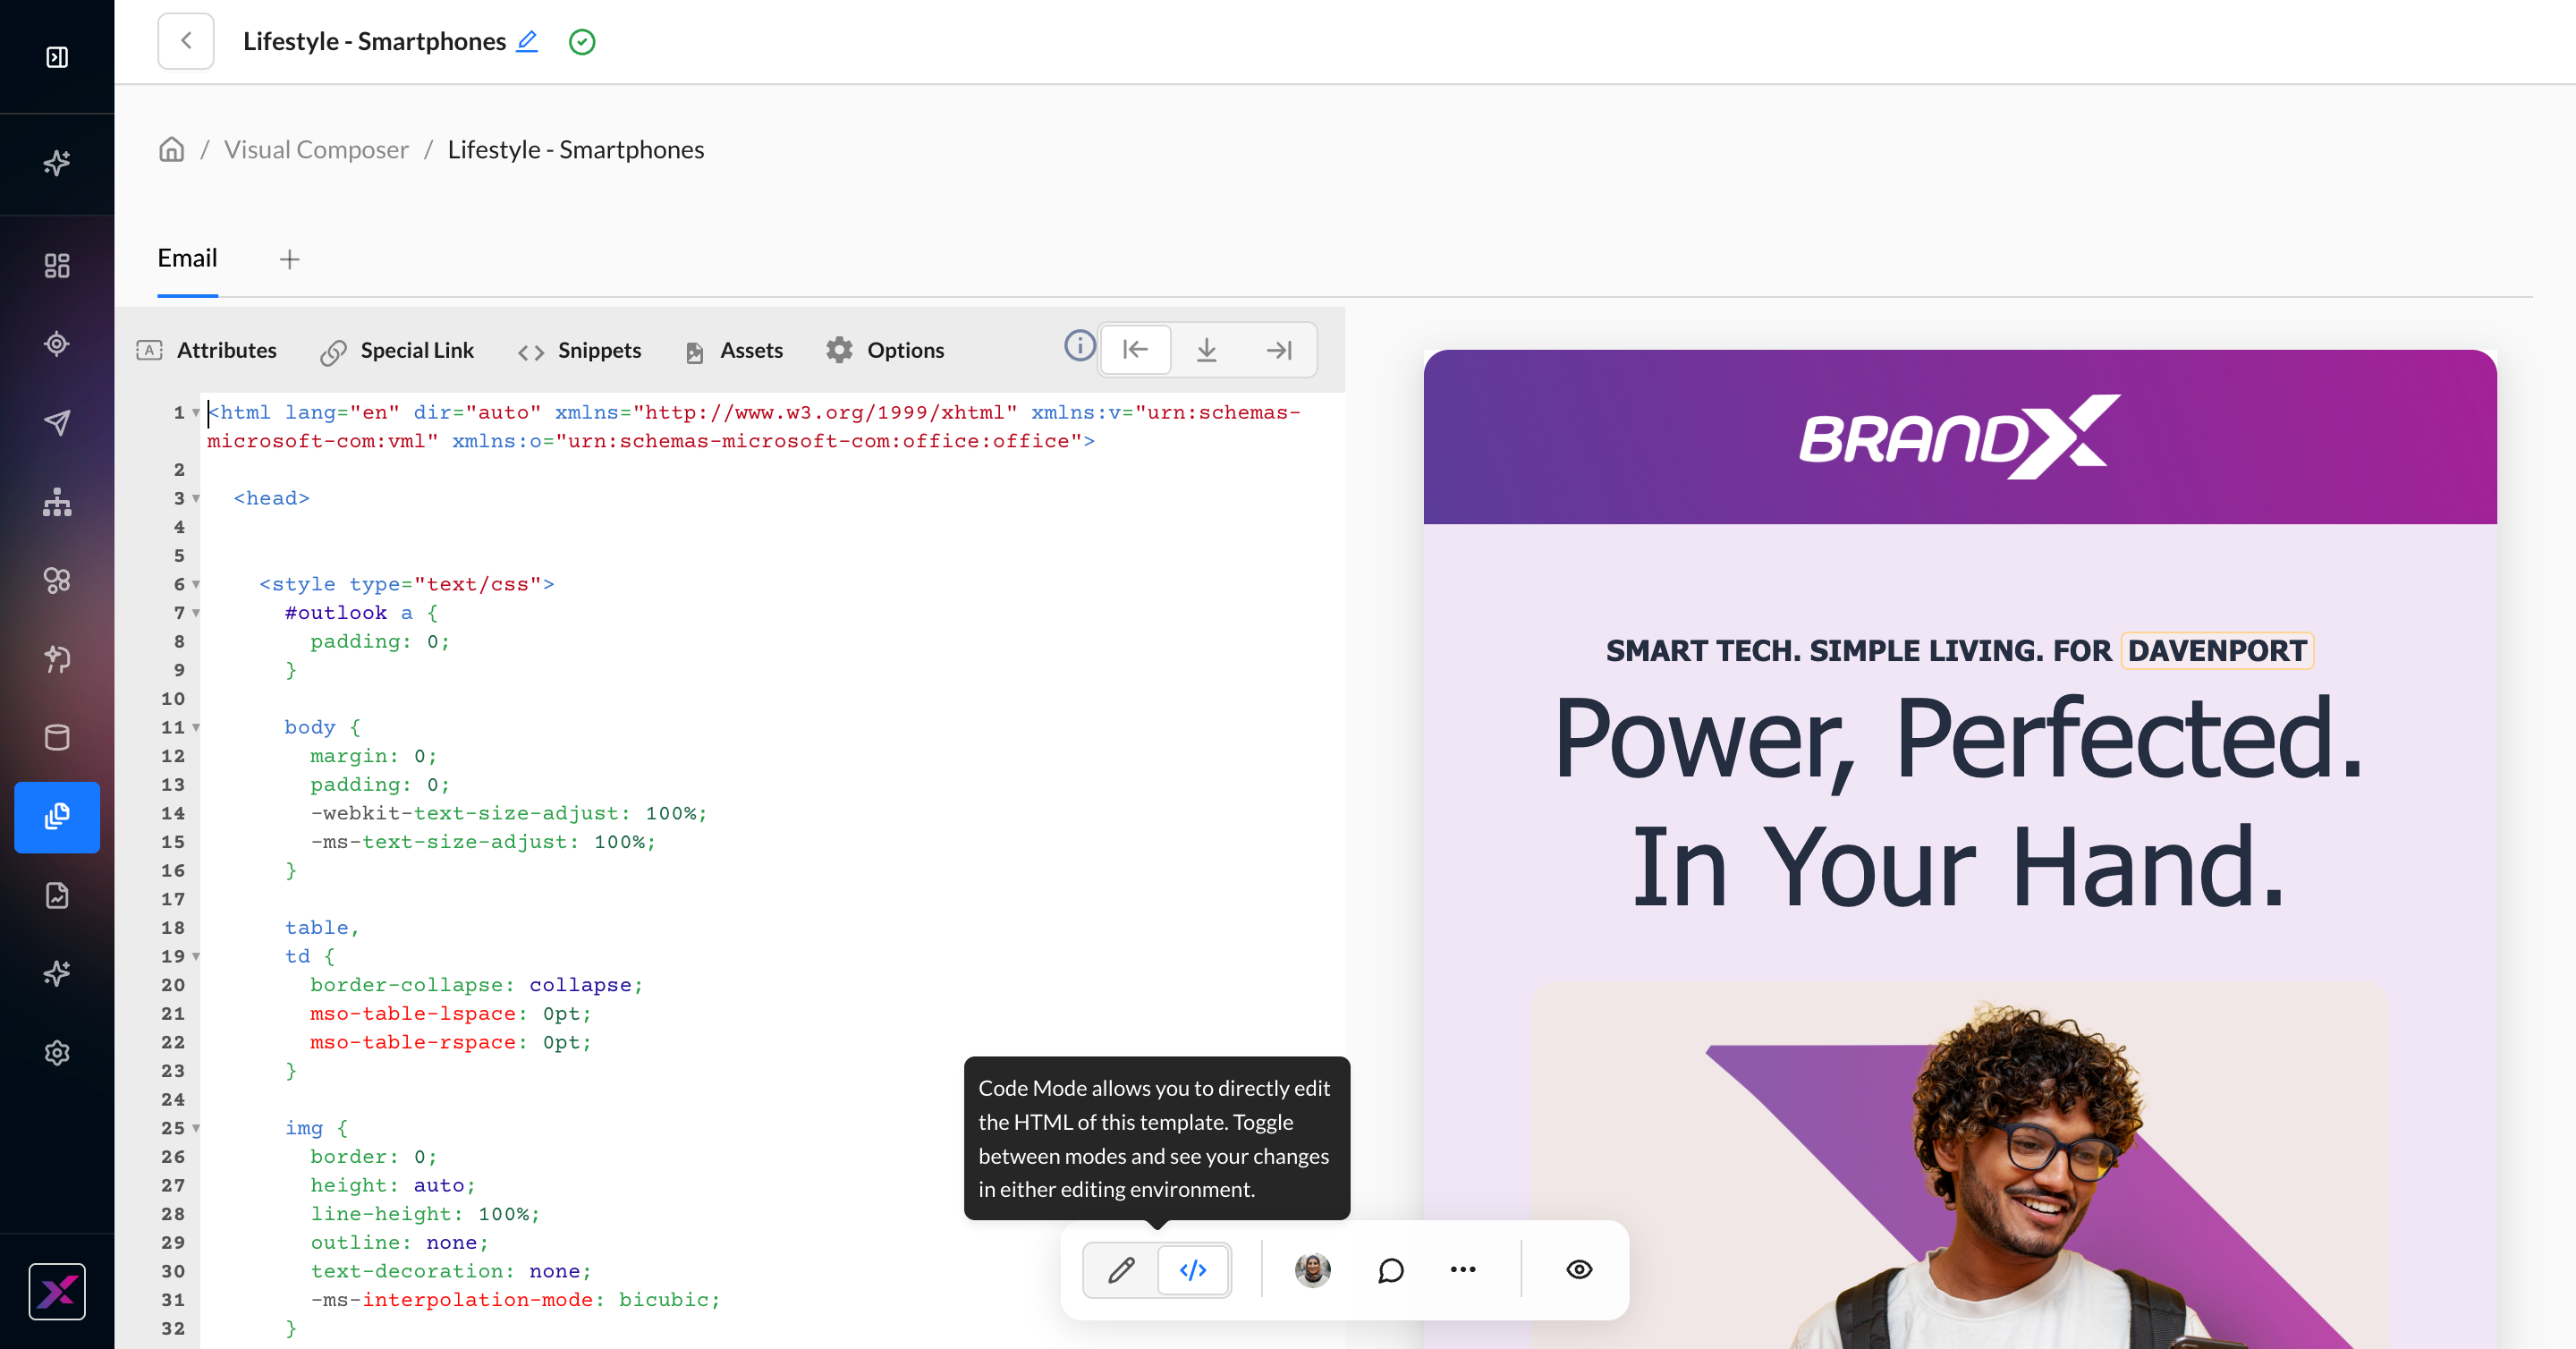Switch to code mode toggle
Screen dimensions: 2576x1349
1193,1270
